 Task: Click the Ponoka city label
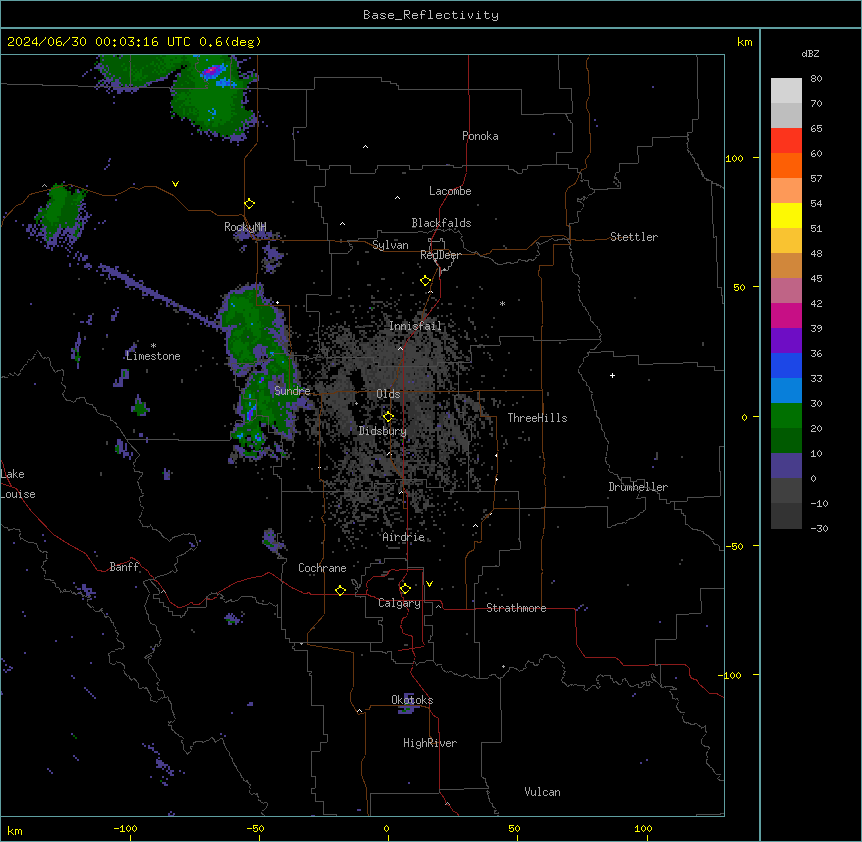(480, 136)
